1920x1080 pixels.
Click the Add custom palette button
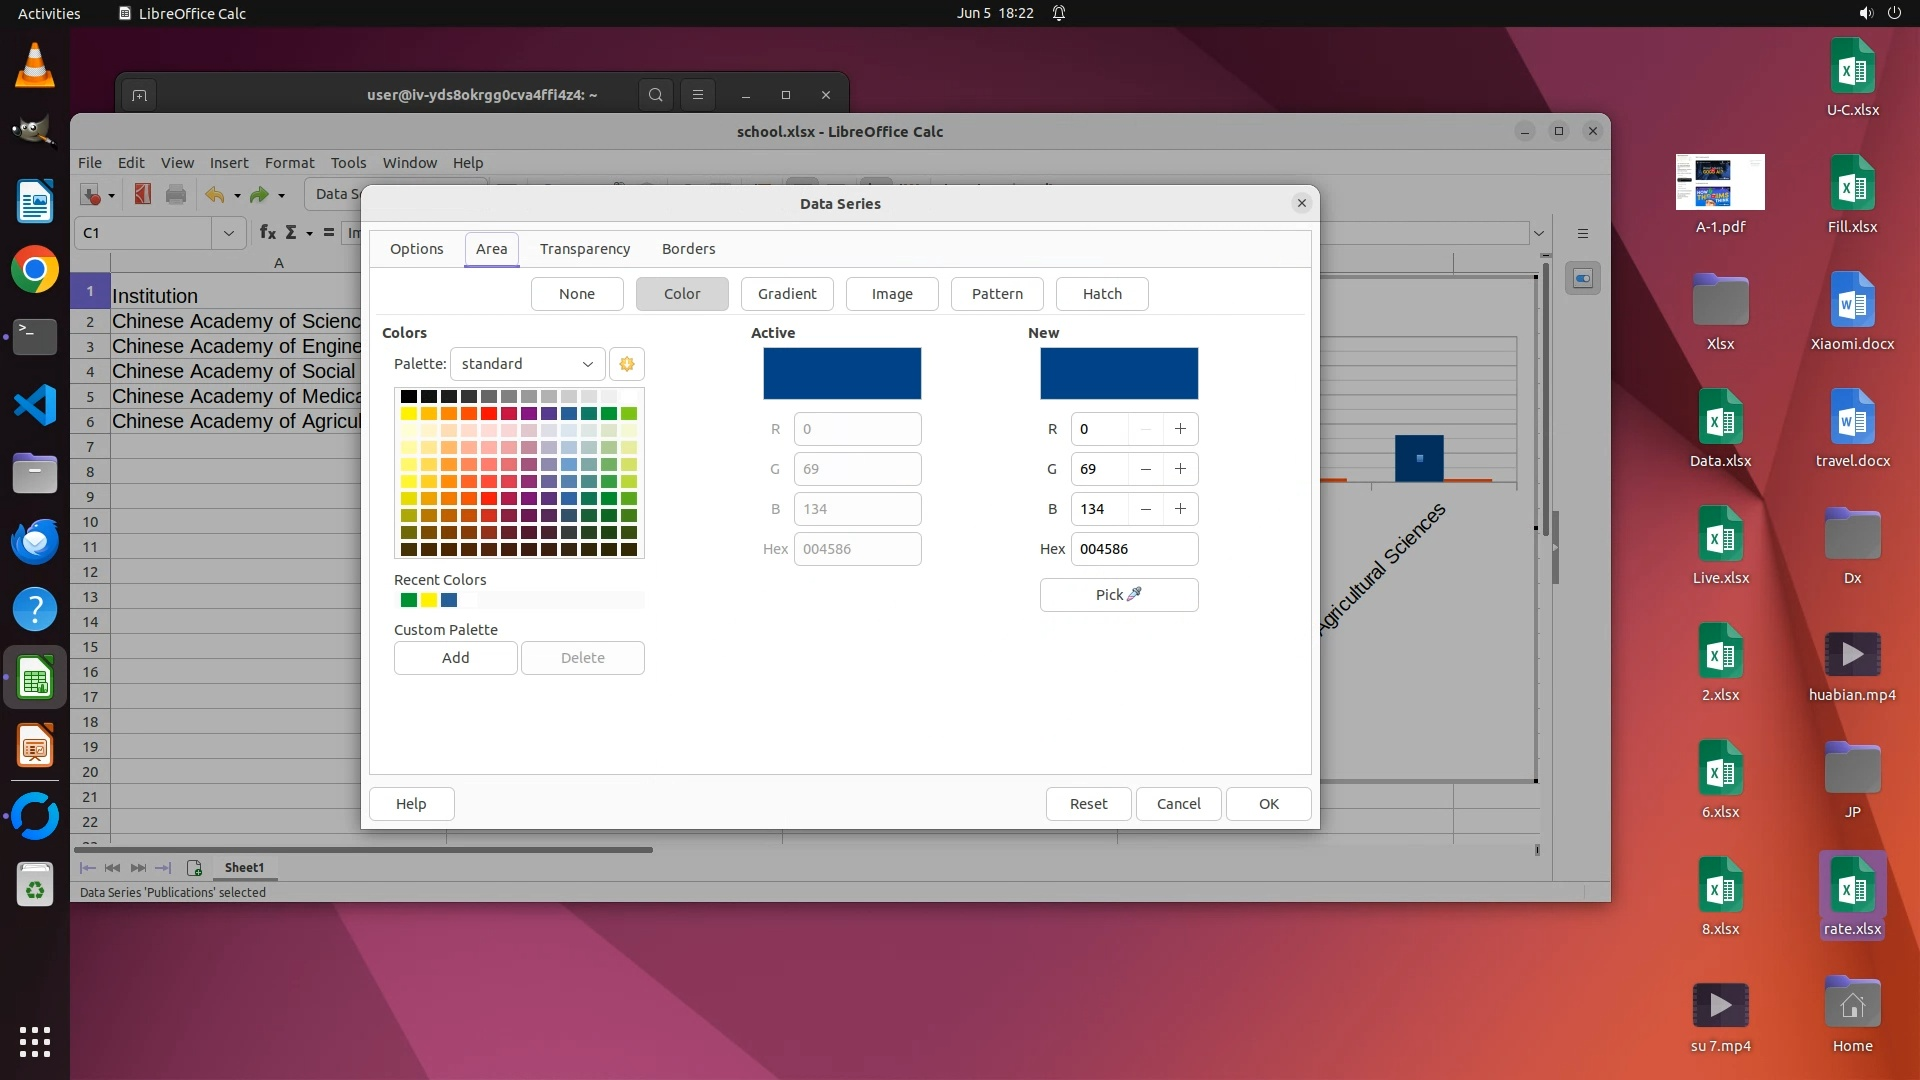(456, 658)
